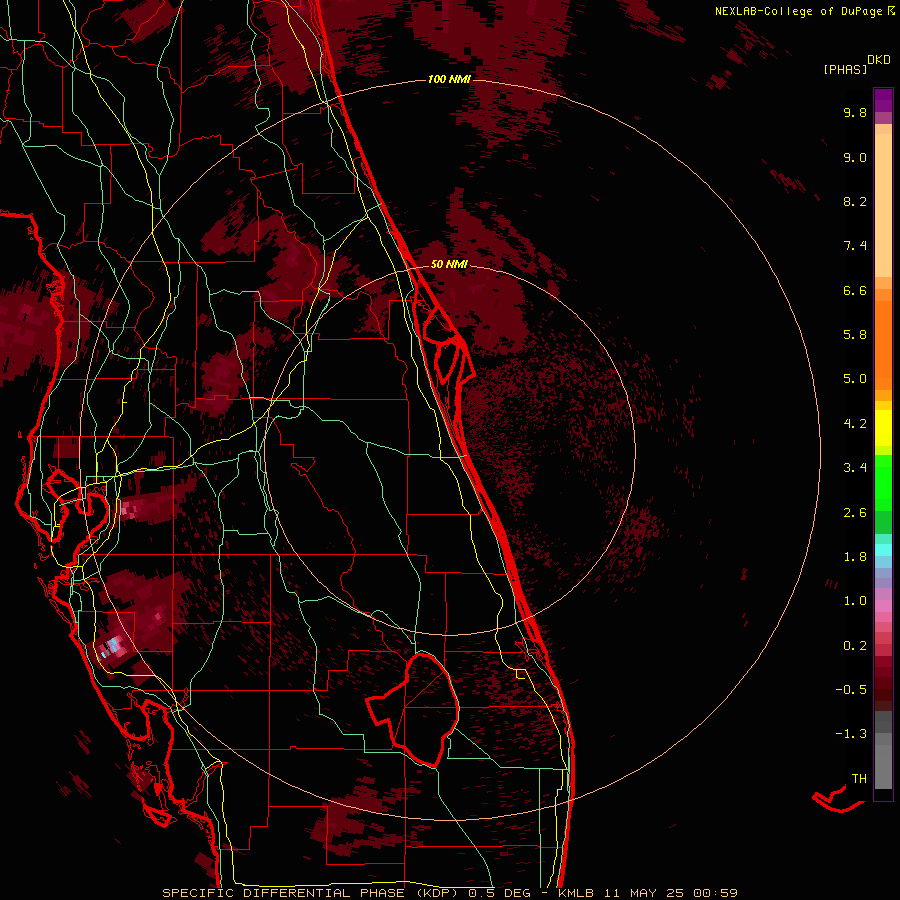Click the cyan high-KDP pixel cluster on the map
Image resolution: width=900 pixels, height=900 pixels.
(x=111, y=647)
